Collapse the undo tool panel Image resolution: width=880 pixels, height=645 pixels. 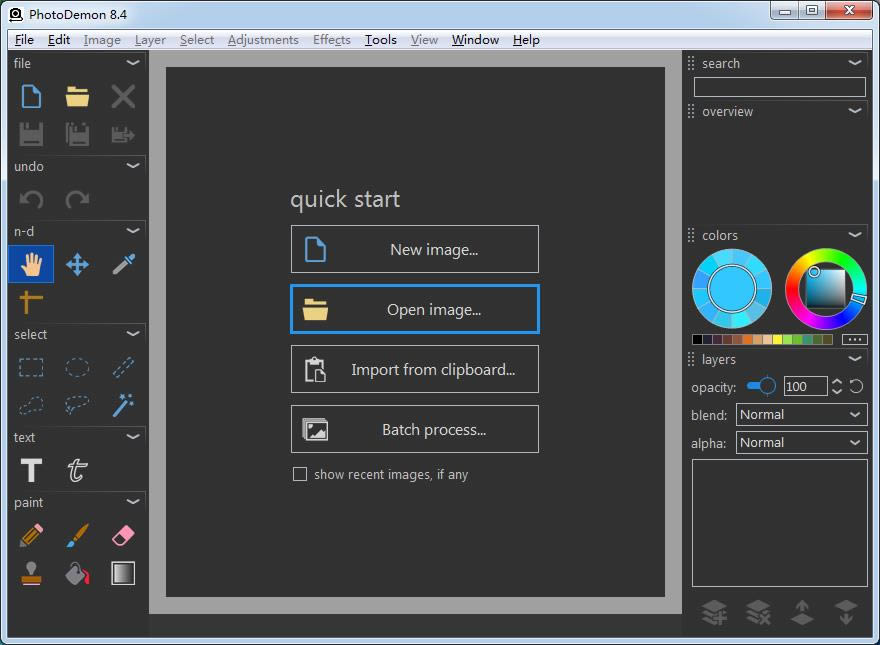[x=133, y=166]
